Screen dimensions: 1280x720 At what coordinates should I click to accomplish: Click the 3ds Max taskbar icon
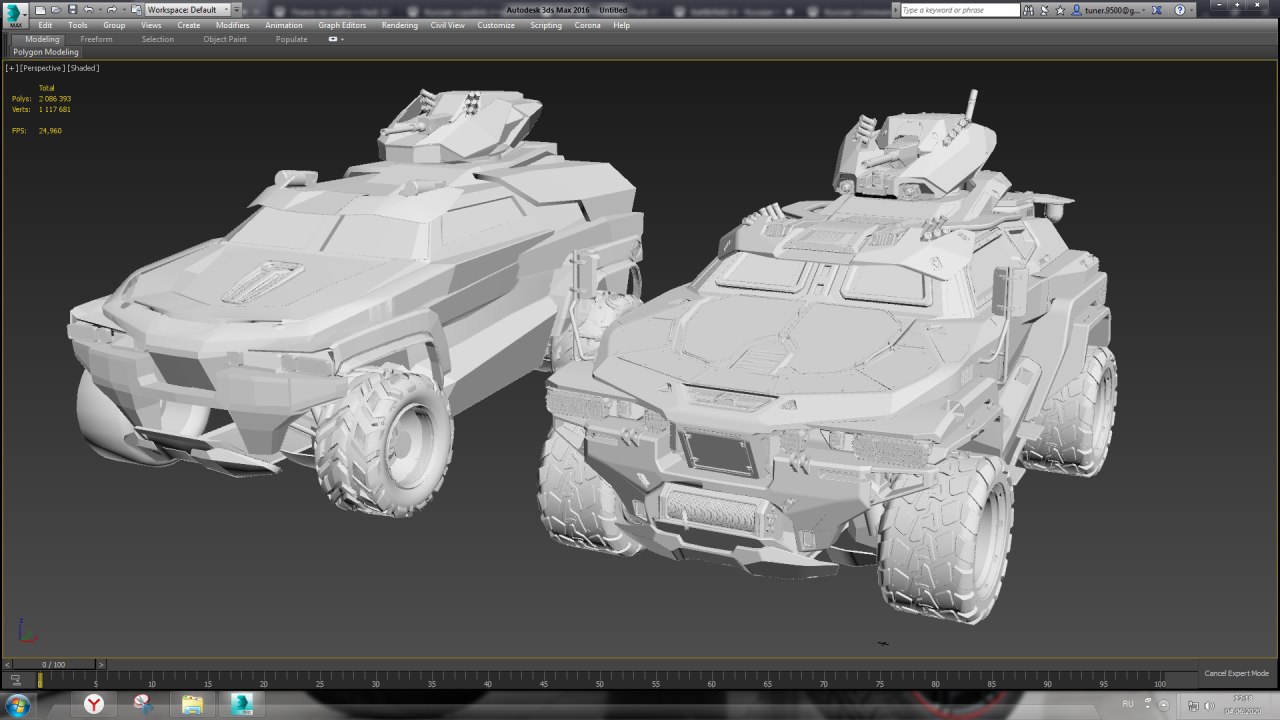coord(242,705)
